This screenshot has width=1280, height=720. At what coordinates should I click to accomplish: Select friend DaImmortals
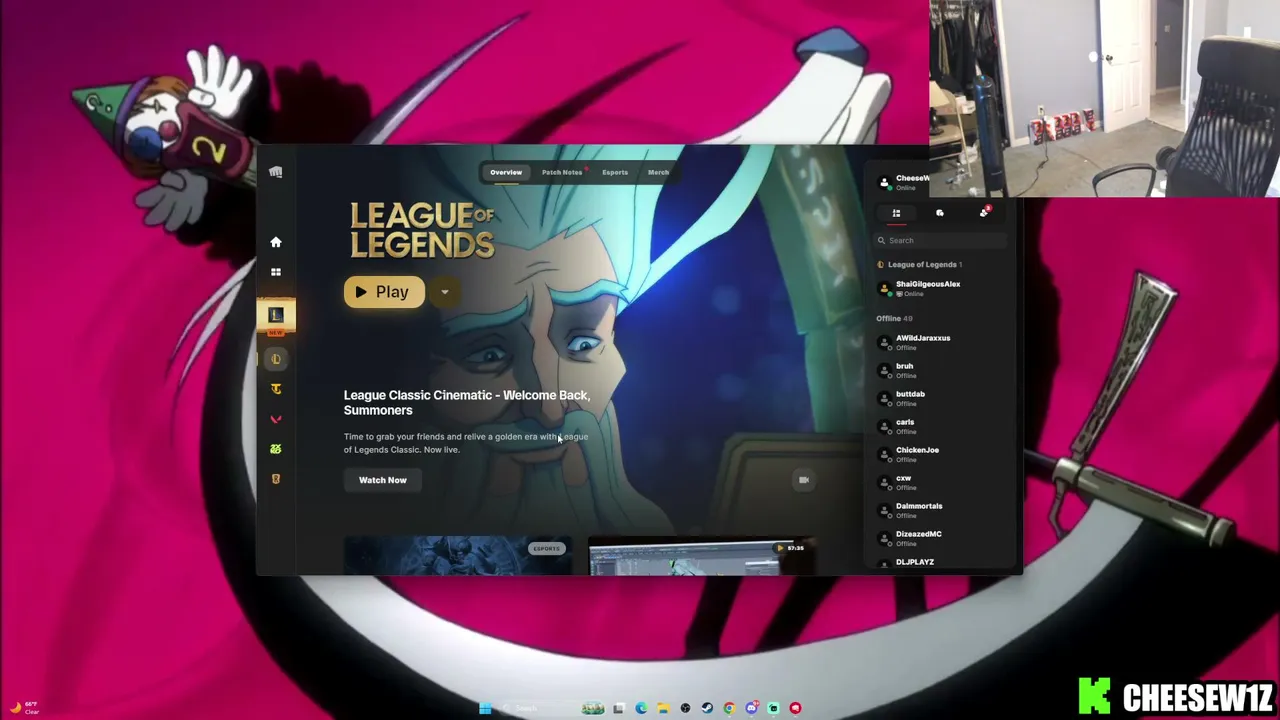(x=942, y=511)
